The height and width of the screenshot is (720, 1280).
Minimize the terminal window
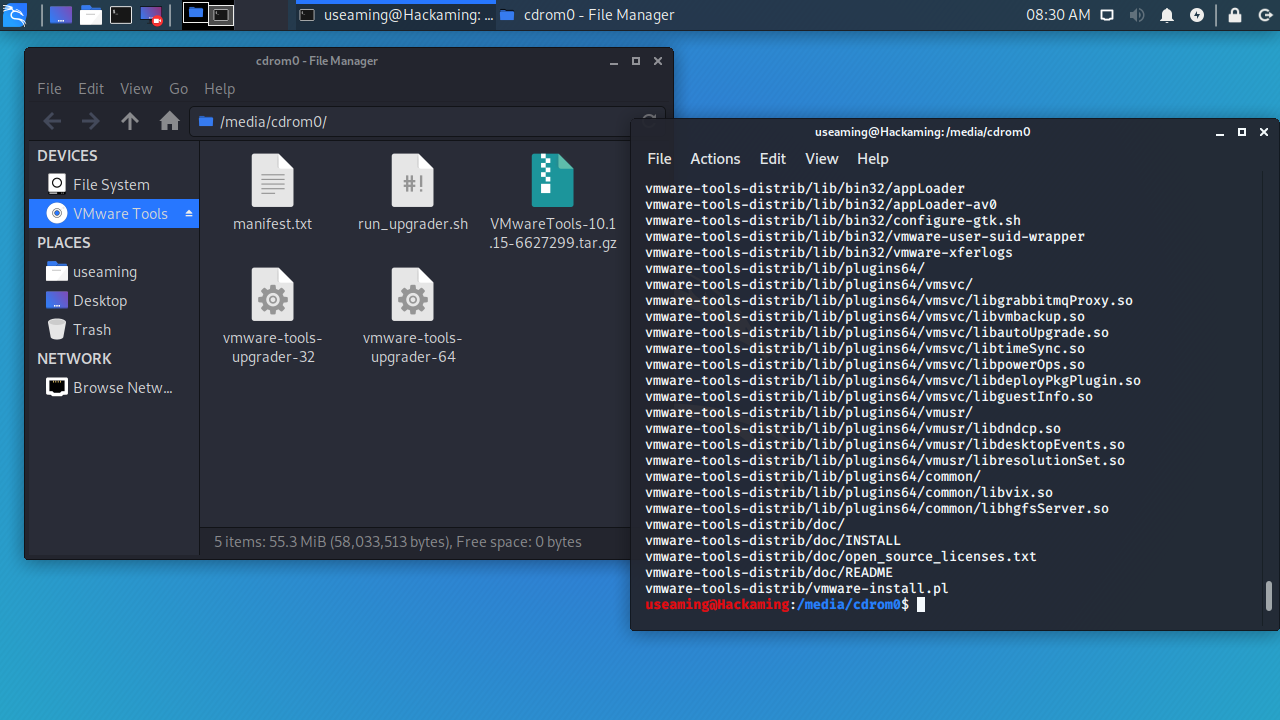click(1220, 132)
